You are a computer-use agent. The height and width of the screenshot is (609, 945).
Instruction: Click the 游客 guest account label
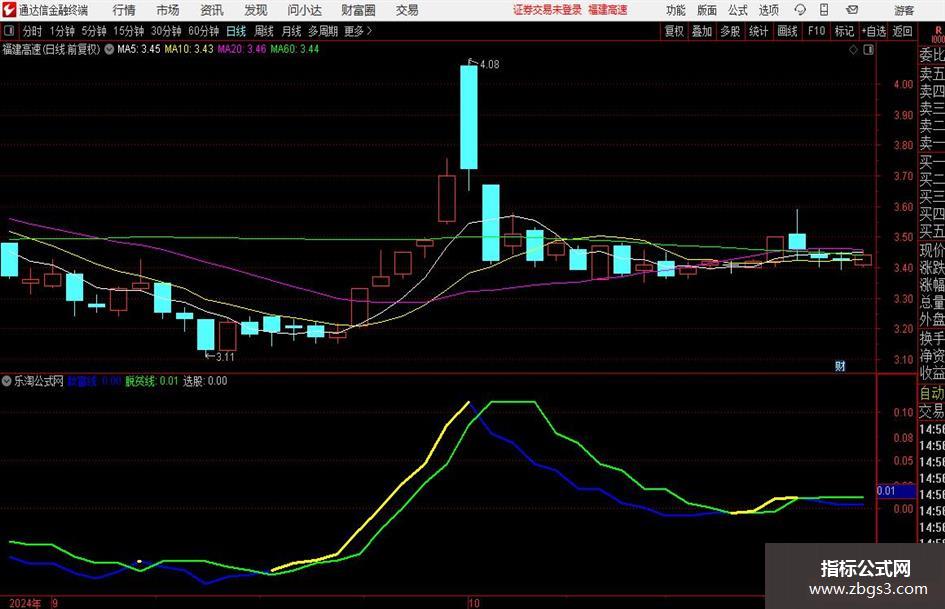[903, 10]
